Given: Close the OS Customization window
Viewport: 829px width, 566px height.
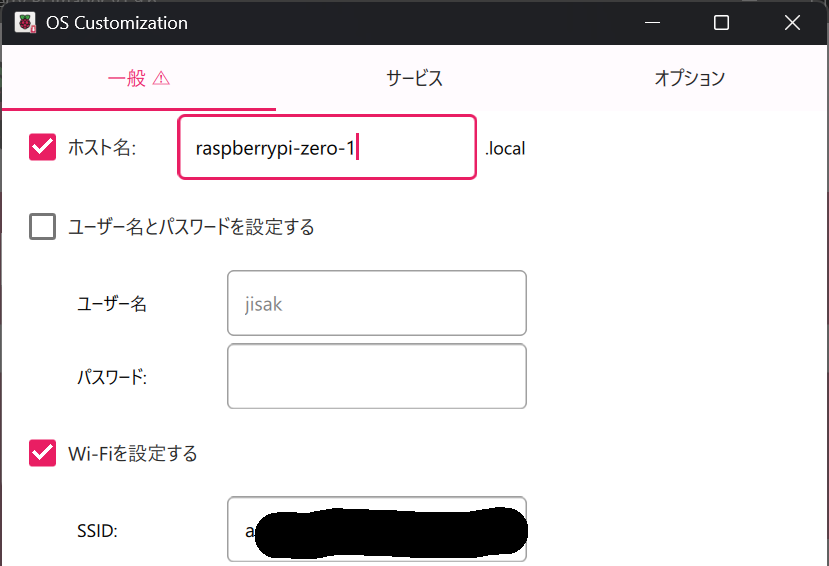Looking at the screenshot, I should 792,23.
